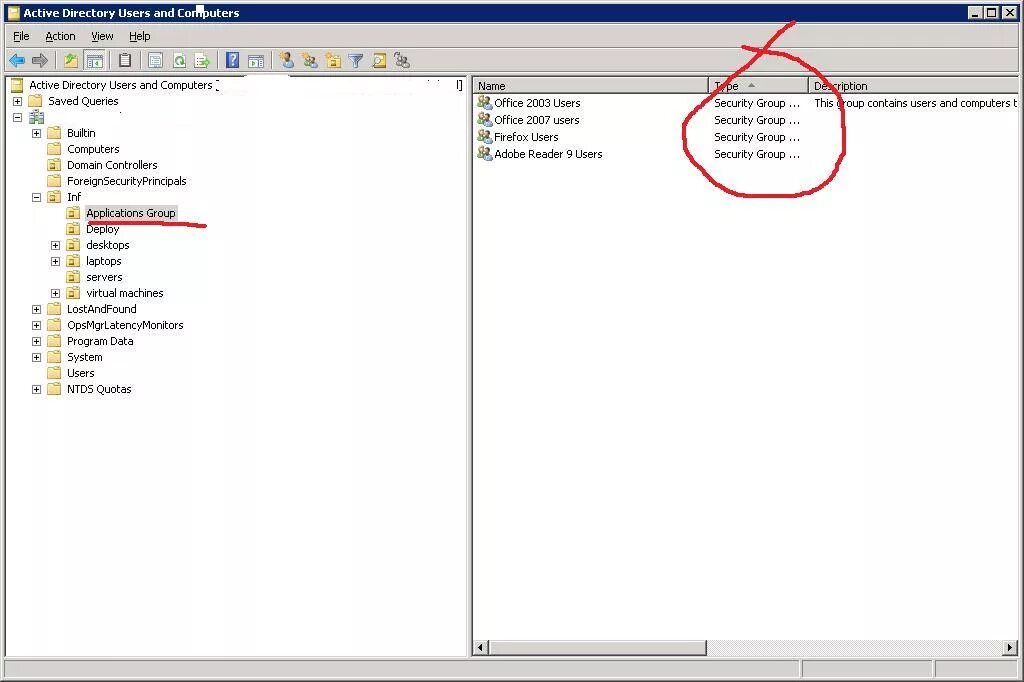The image size is (1024, 682).
Task: Click the Paste clipboard toolbar icon
Action: click(x=125, y=61)
